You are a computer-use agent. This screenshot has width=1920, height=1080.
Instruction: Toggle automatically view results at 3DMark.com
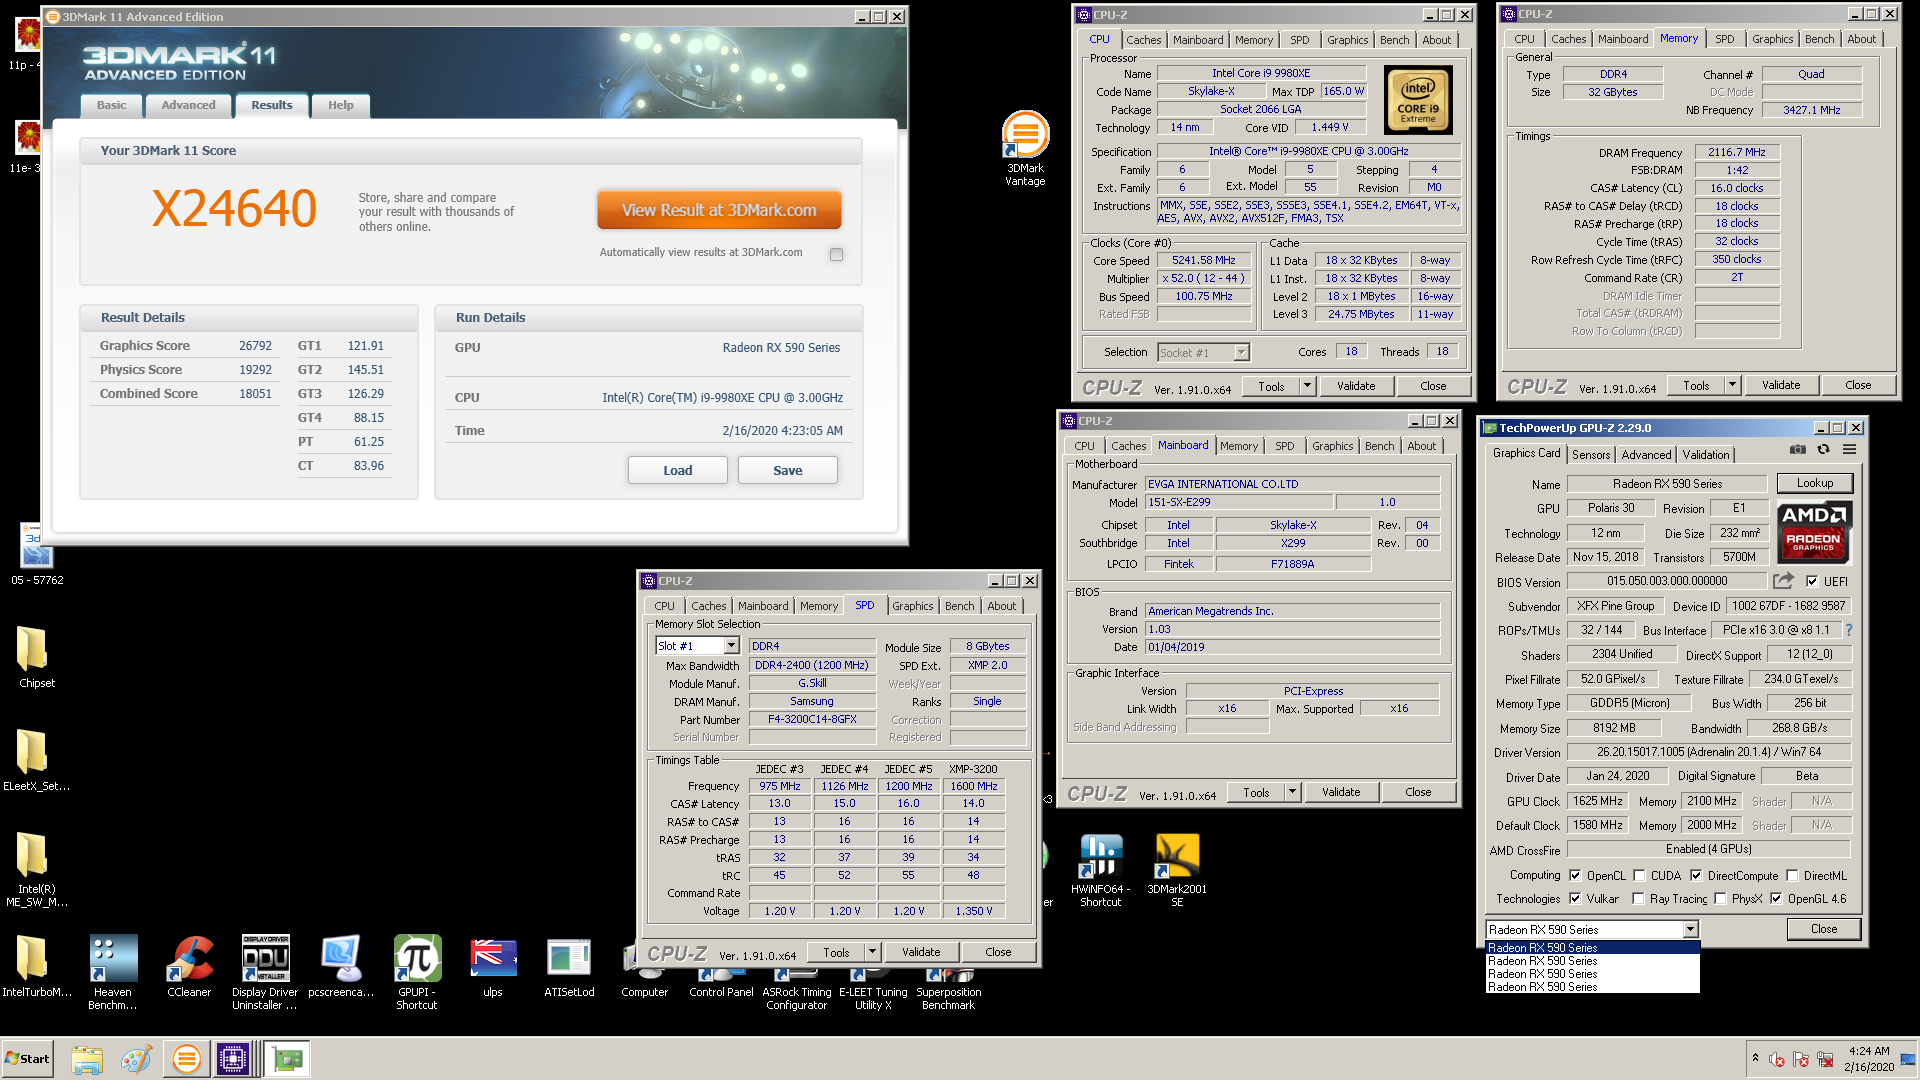[836, 254]
